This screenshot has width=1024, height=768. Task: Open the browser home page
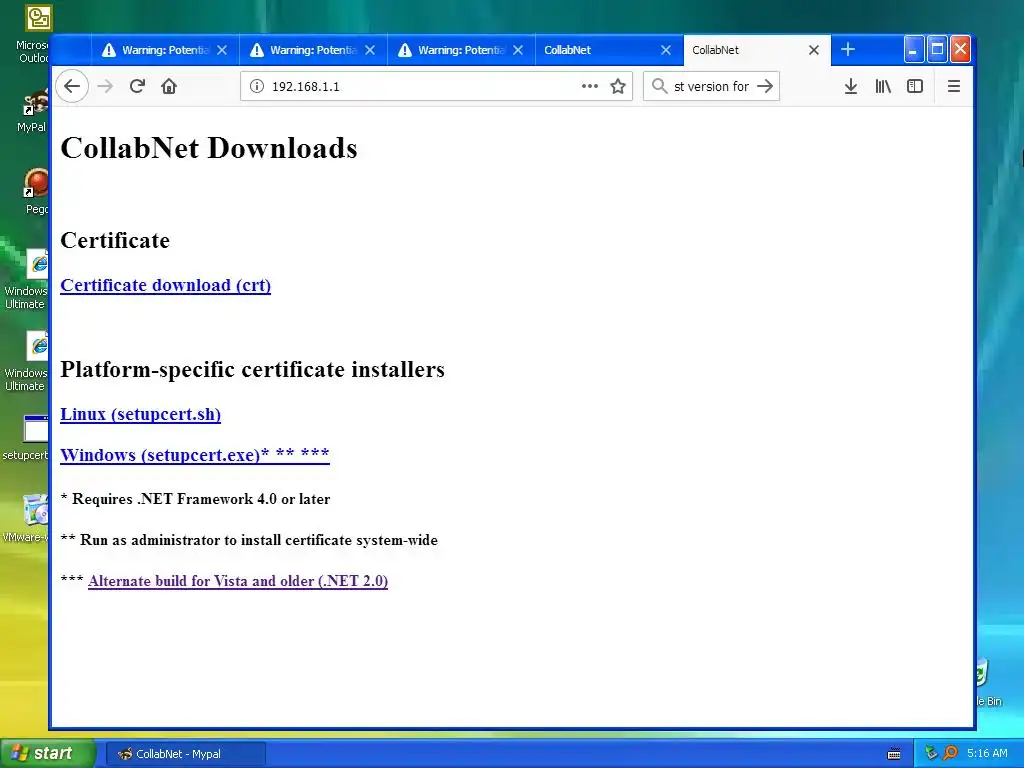tap(169, 86)
